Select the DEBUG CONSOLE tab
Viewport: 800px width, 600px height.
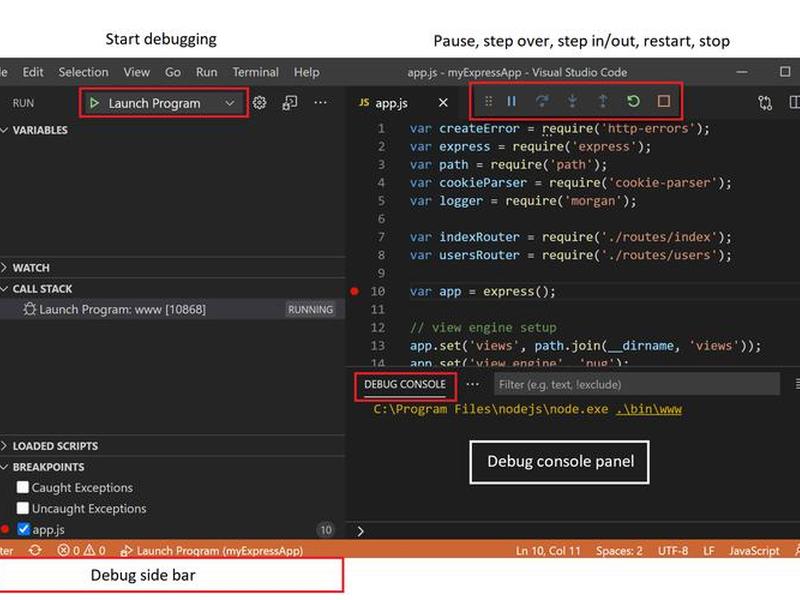click(x=405, y=384)
